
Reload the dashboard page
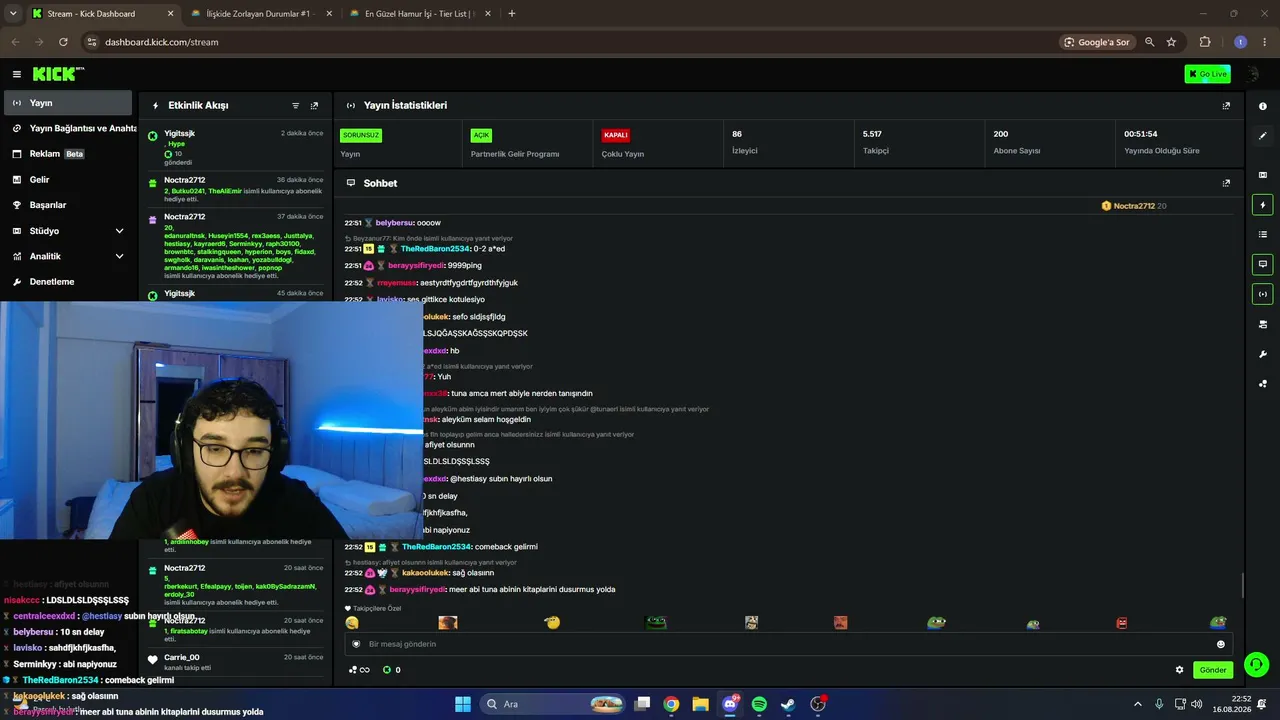(63, 42)
